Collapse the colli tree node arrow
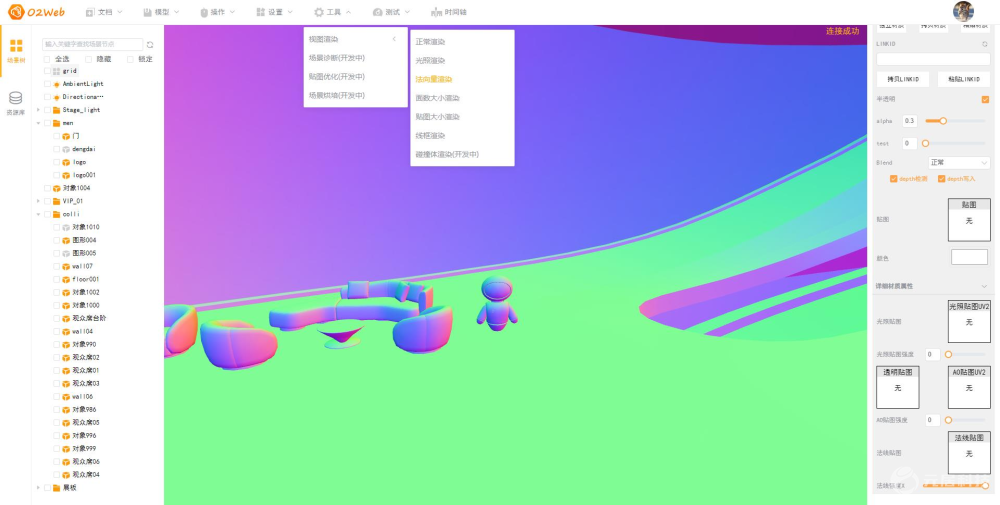 tap(39, 214)
